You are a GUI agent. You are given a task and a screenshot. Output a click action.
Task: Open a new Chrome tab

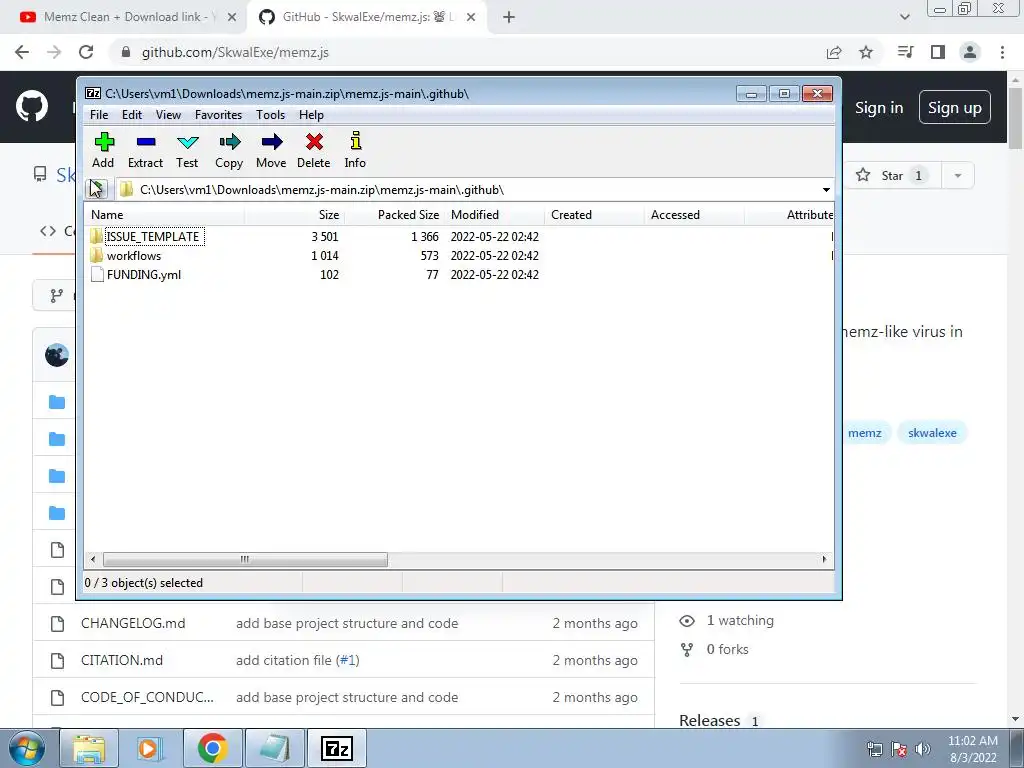point(509,18)
